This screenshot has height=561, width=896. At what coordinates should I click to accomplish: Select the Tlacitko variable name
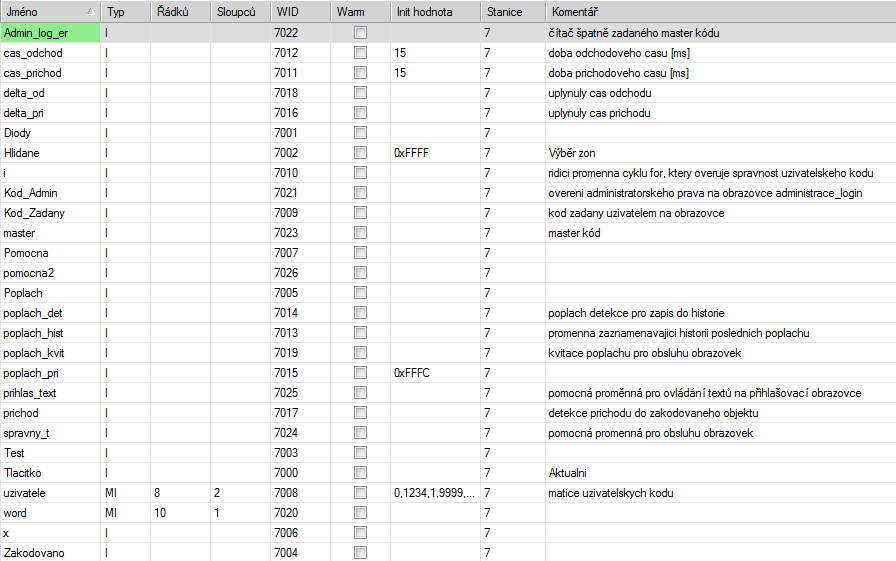(23, 473)
